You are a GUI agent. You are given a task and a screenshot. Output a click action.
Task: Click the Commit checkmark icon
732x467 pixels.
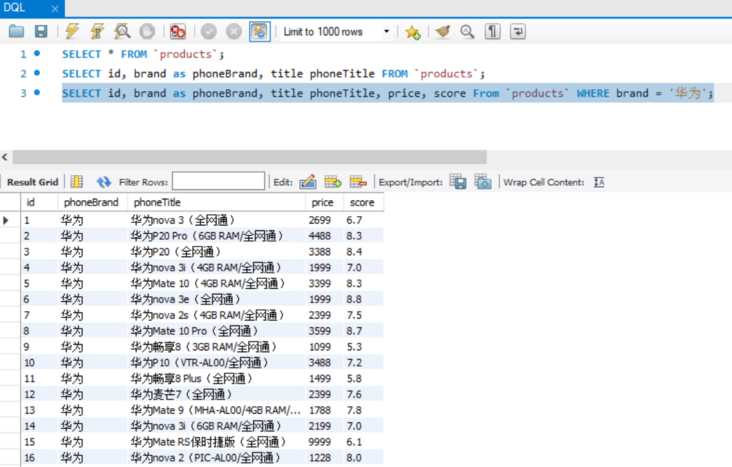208,32
